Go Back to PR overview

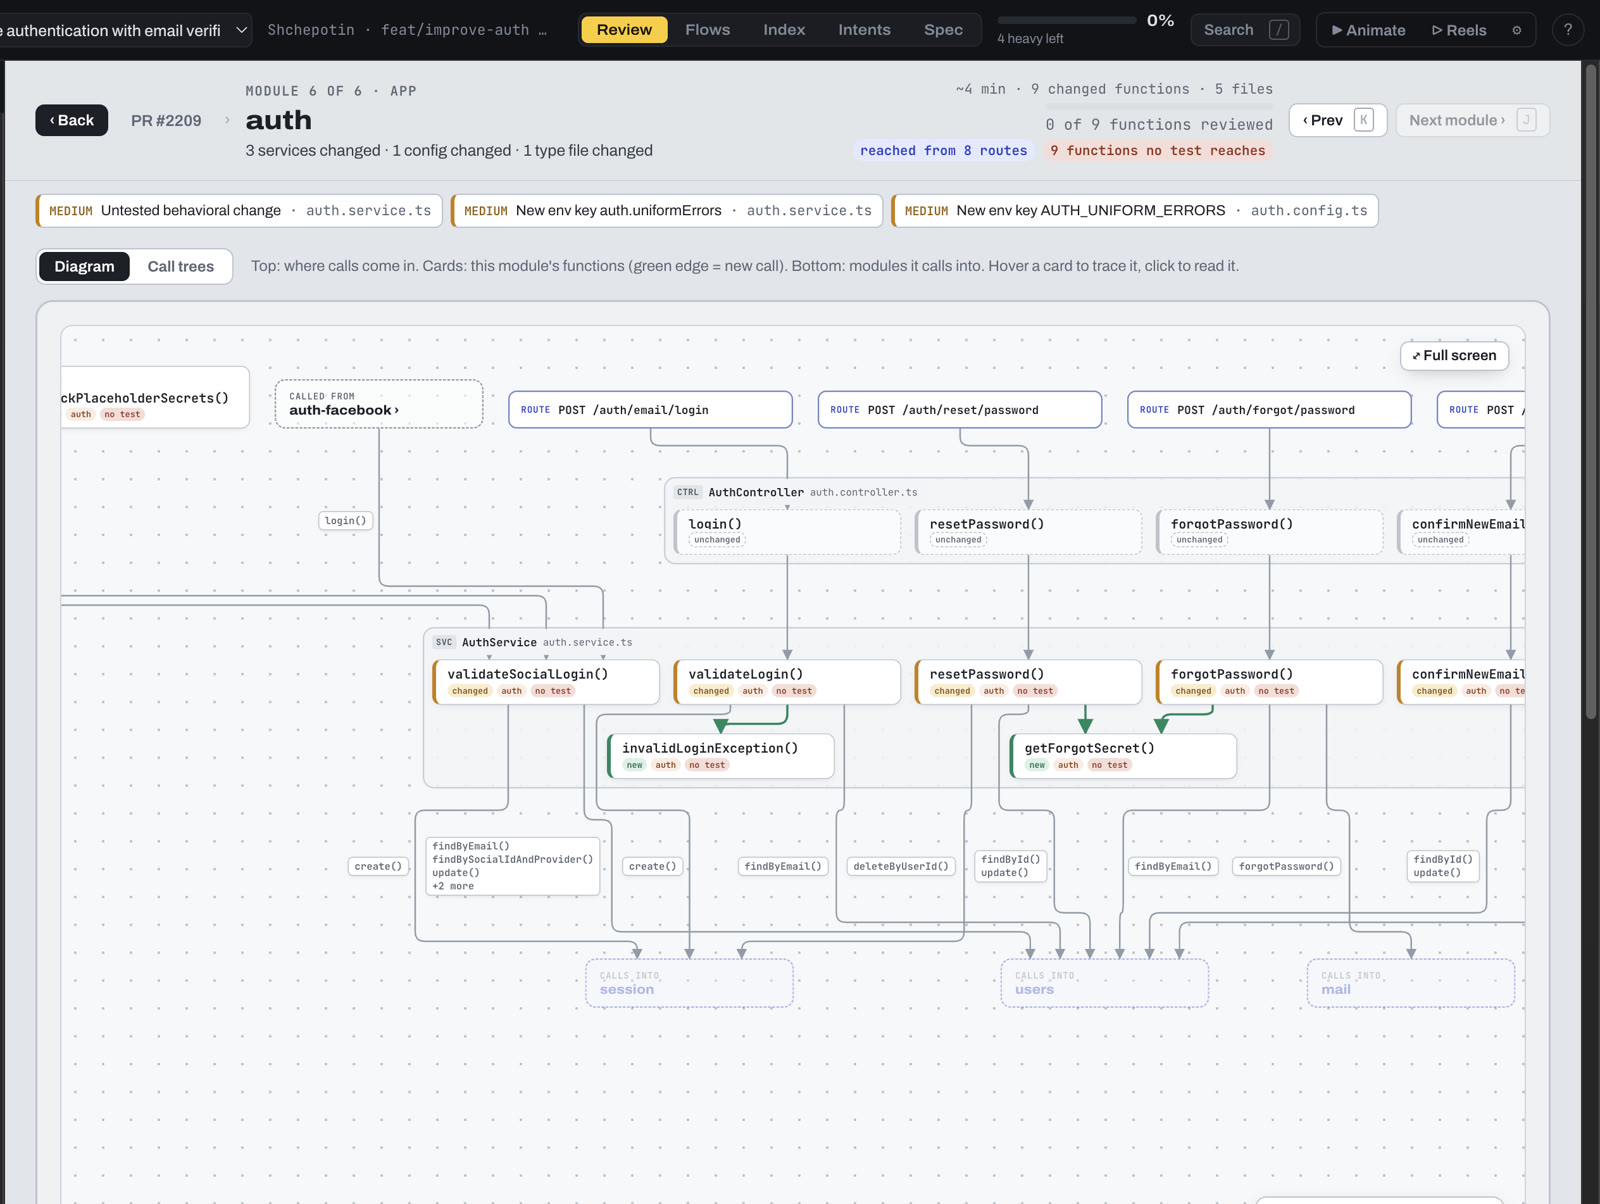click(72, 120)
